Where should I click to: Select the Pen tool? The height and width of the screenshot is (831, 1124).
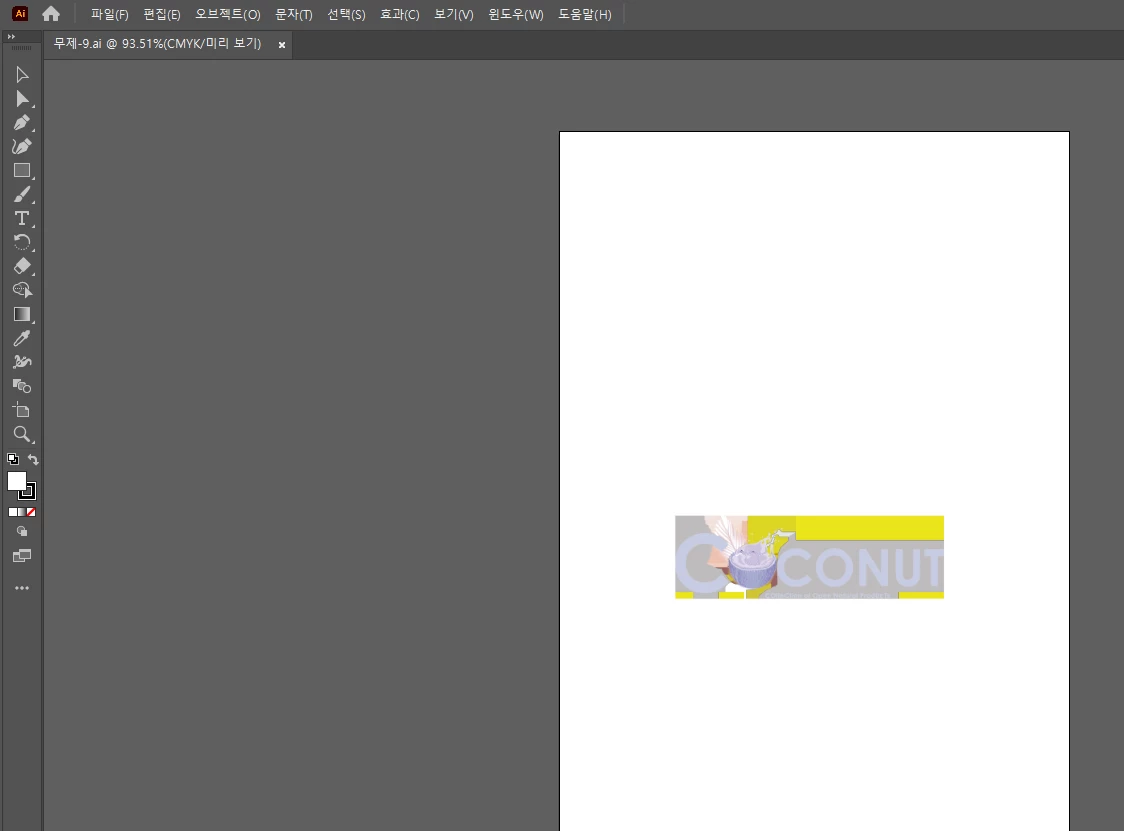(22, 123)
